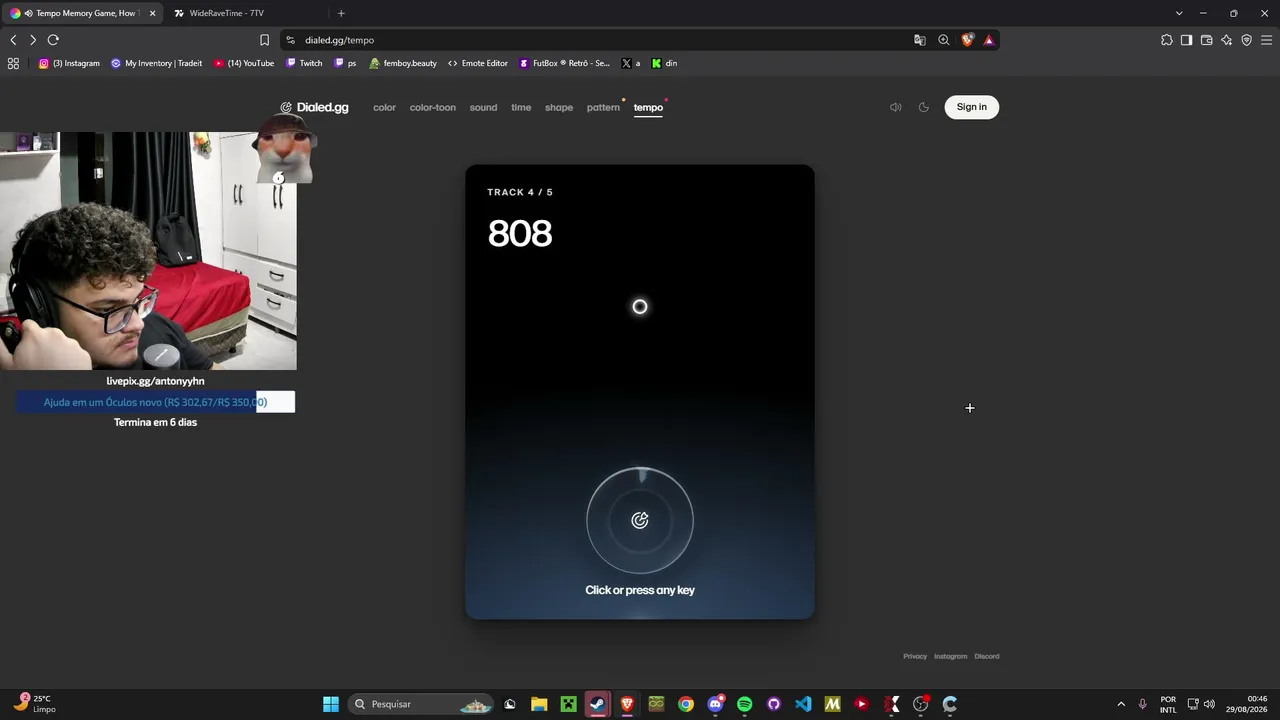Open File Explorer from taskbar

click(539, 704)
